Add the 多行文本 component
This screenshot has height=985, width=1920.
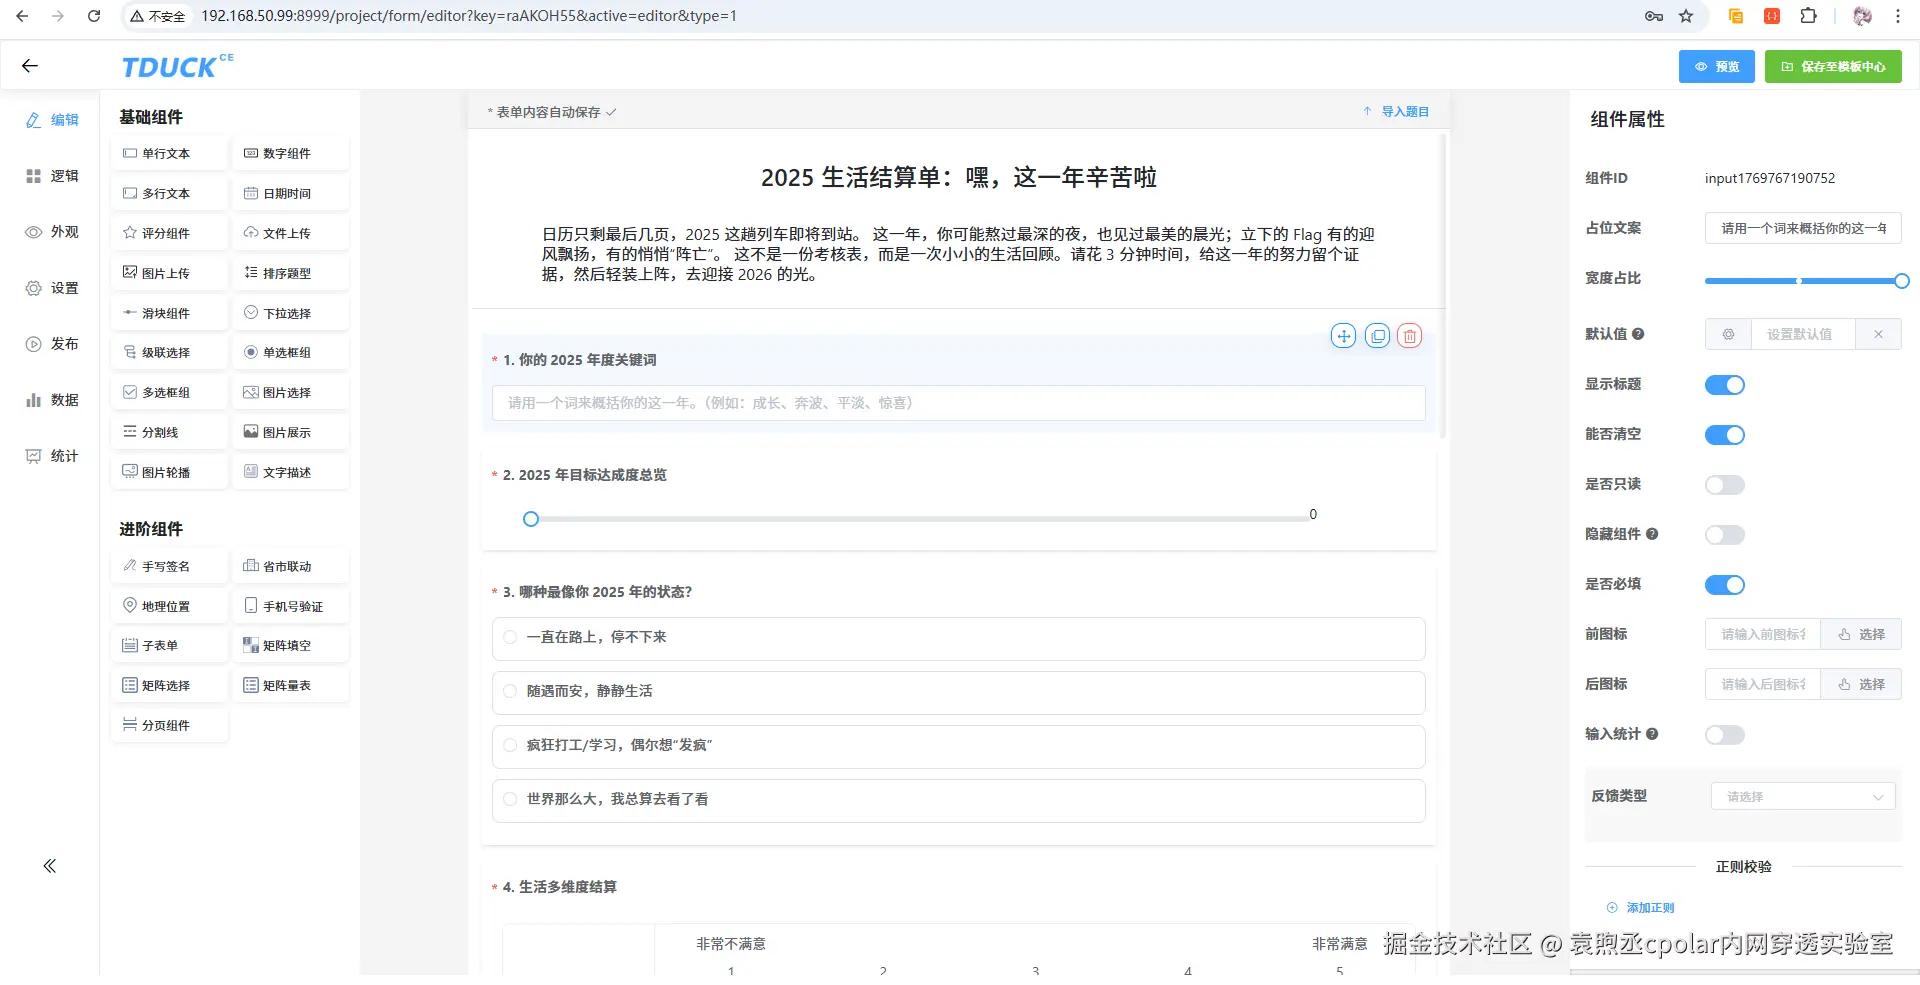(x=170, y=194)
